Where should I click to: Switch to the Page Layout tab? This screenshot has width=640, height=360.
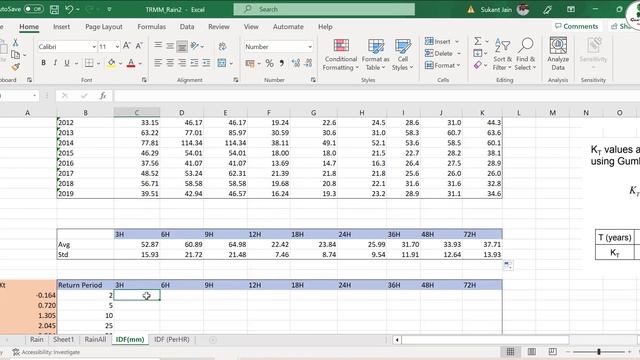tap(104, 27)
